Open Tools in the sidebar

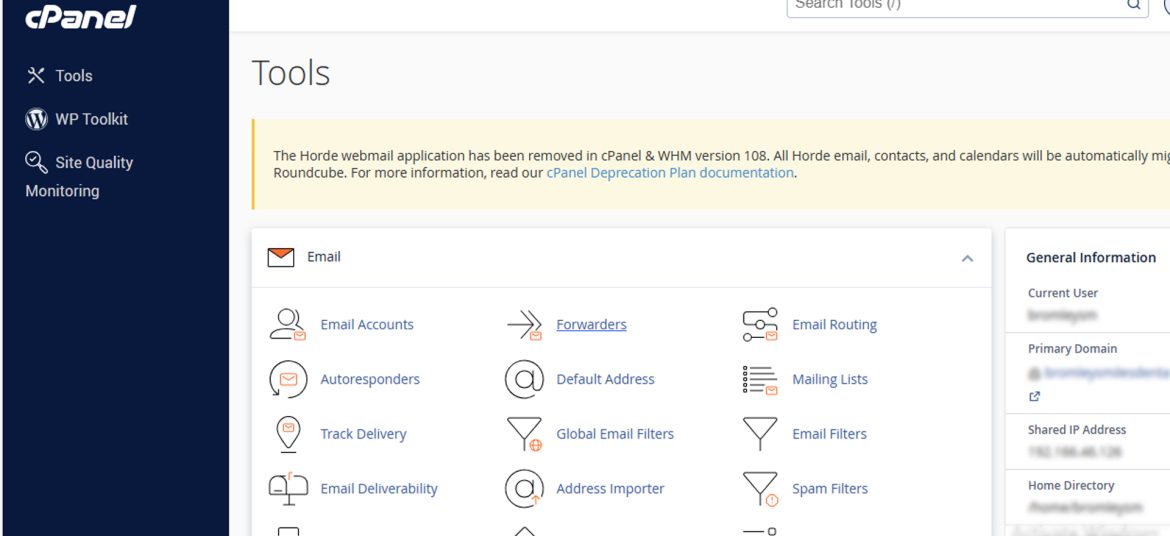coord(73,76)
